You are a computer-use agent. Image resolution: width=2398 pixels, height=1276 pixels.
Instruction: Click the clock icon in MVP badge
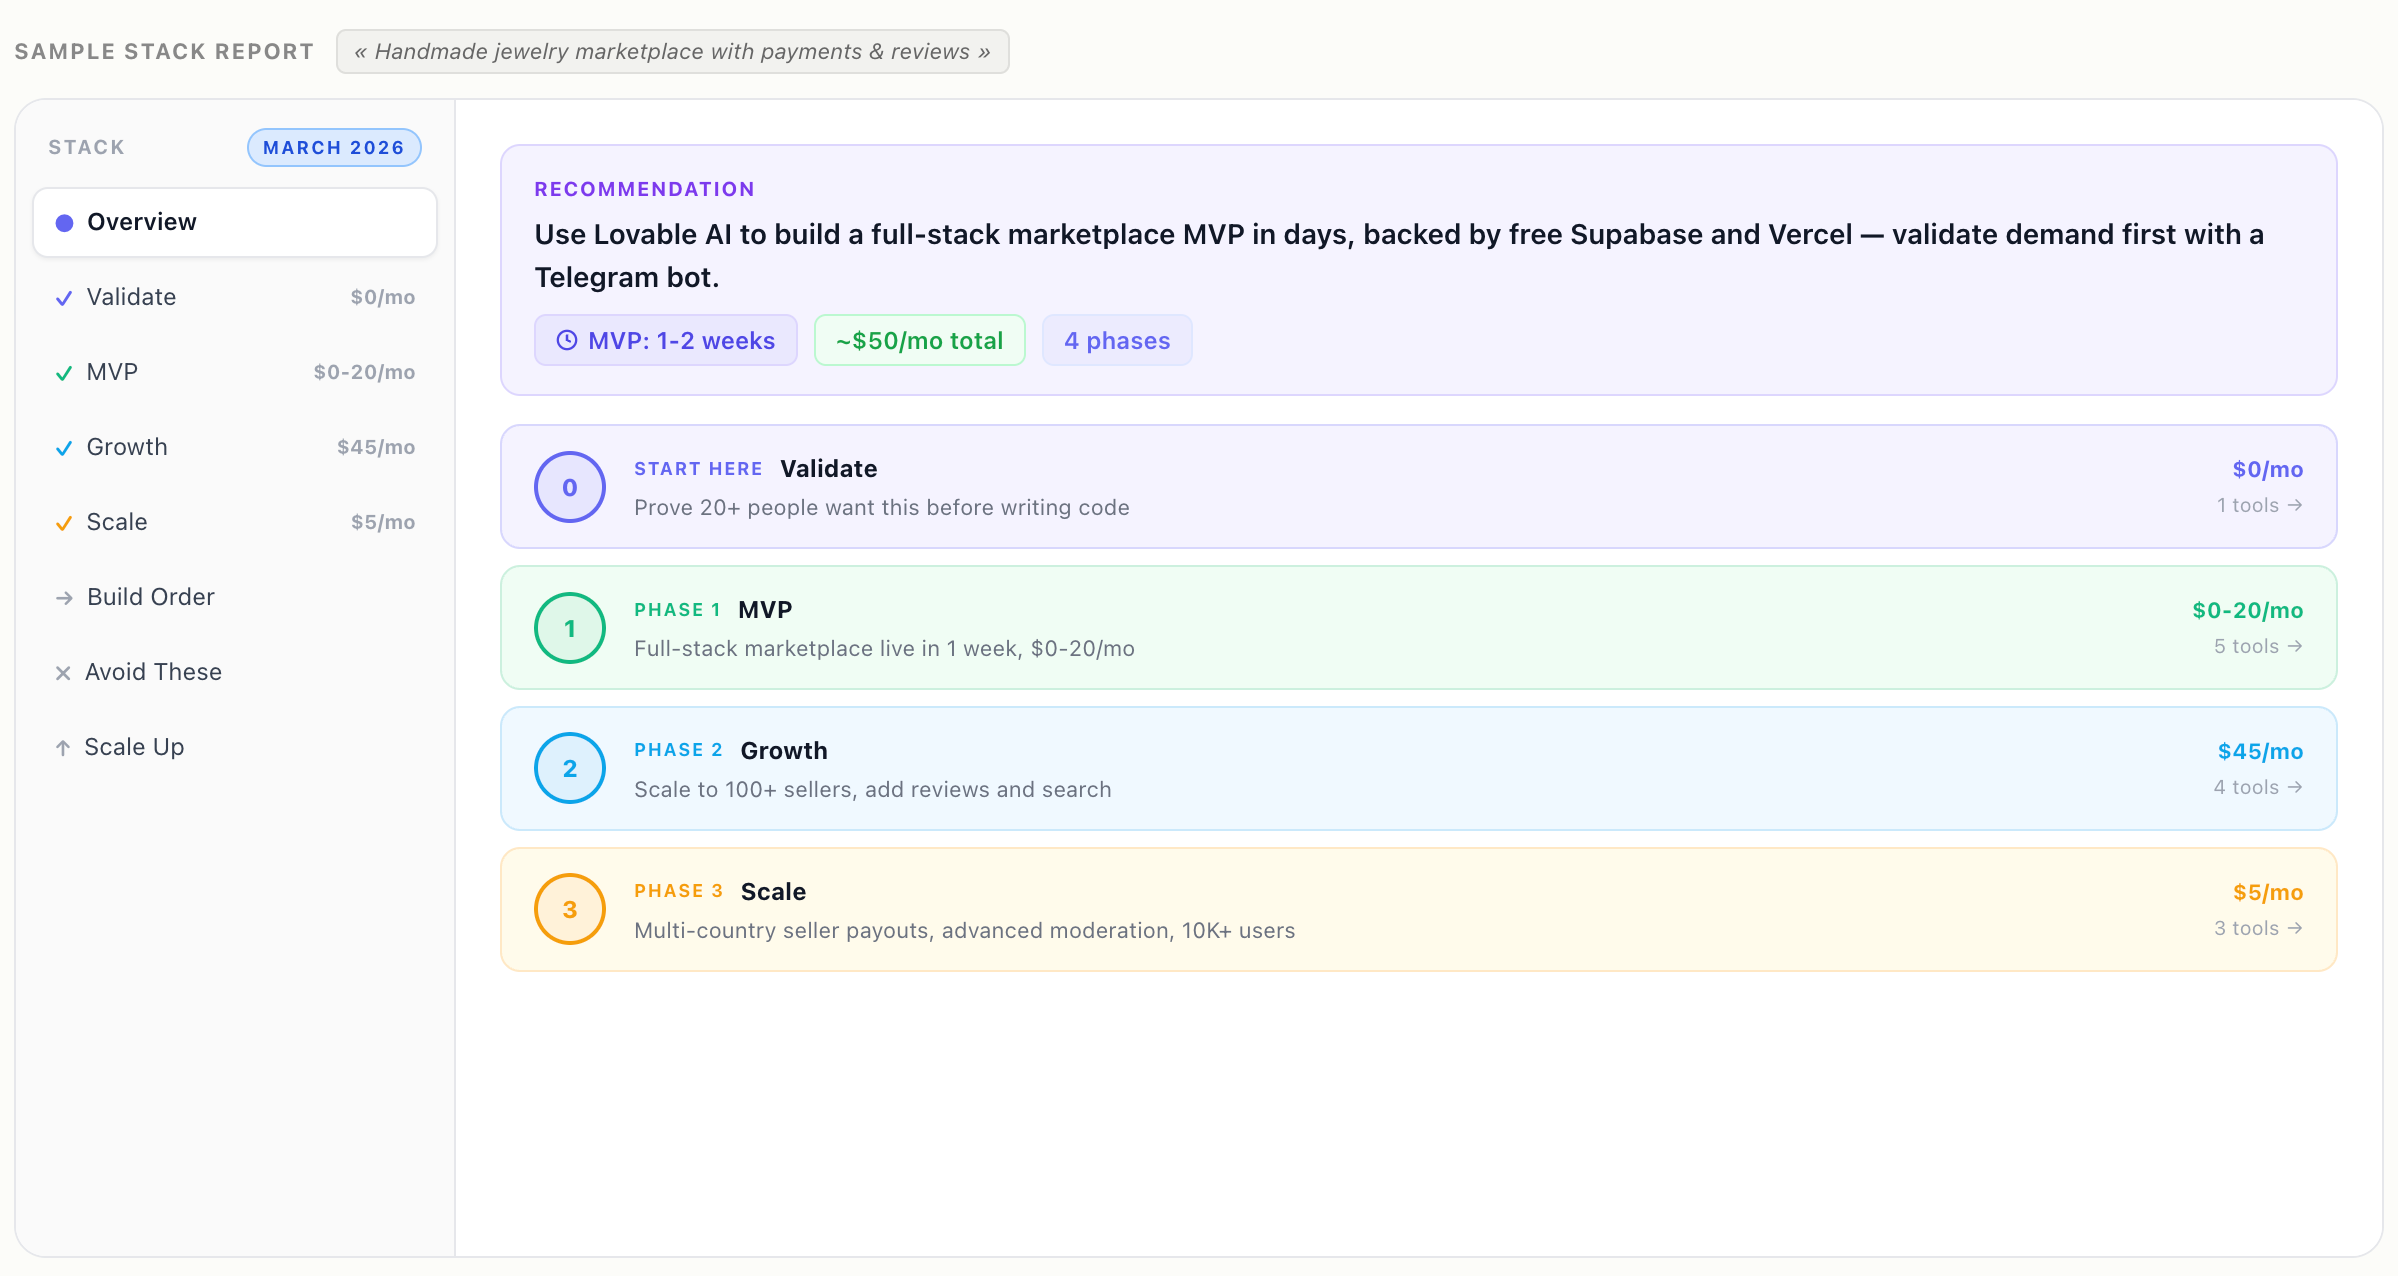(x=566, y=340)
